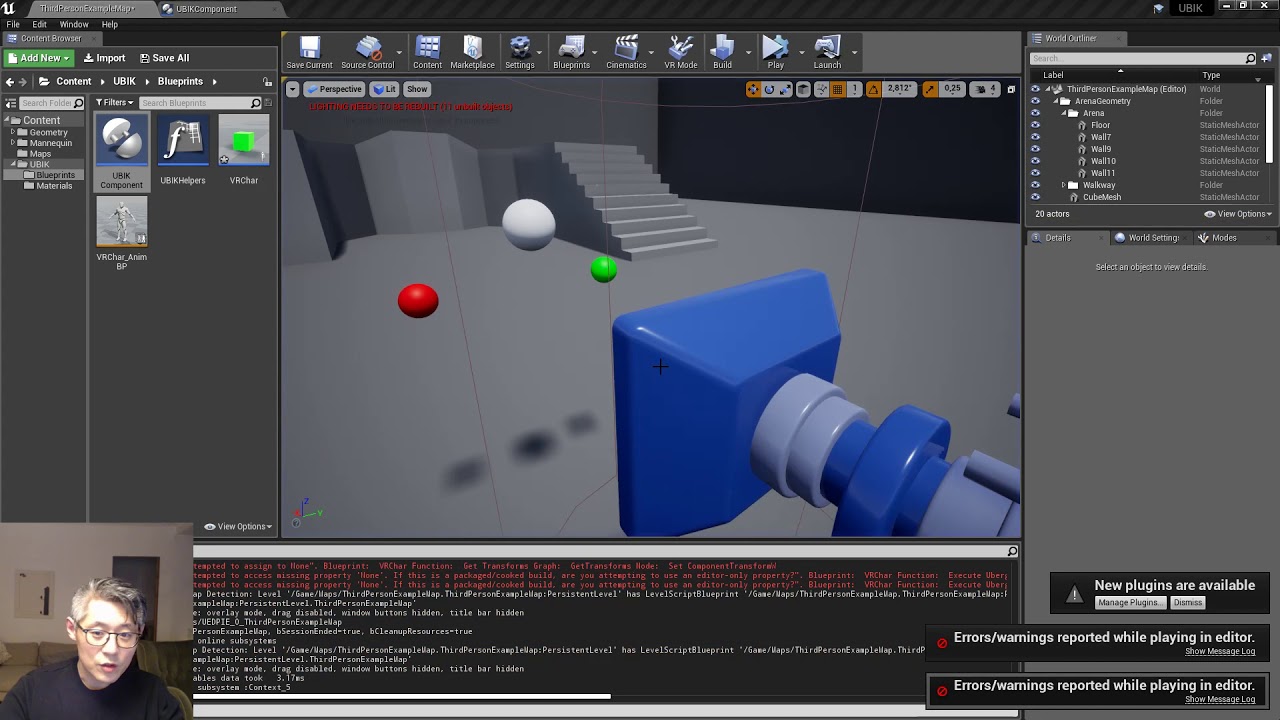The width and height of the screenshot is (1280, 720).
Task: Select the scale gizmo tool in viewport
Action: tap(785, 89)
